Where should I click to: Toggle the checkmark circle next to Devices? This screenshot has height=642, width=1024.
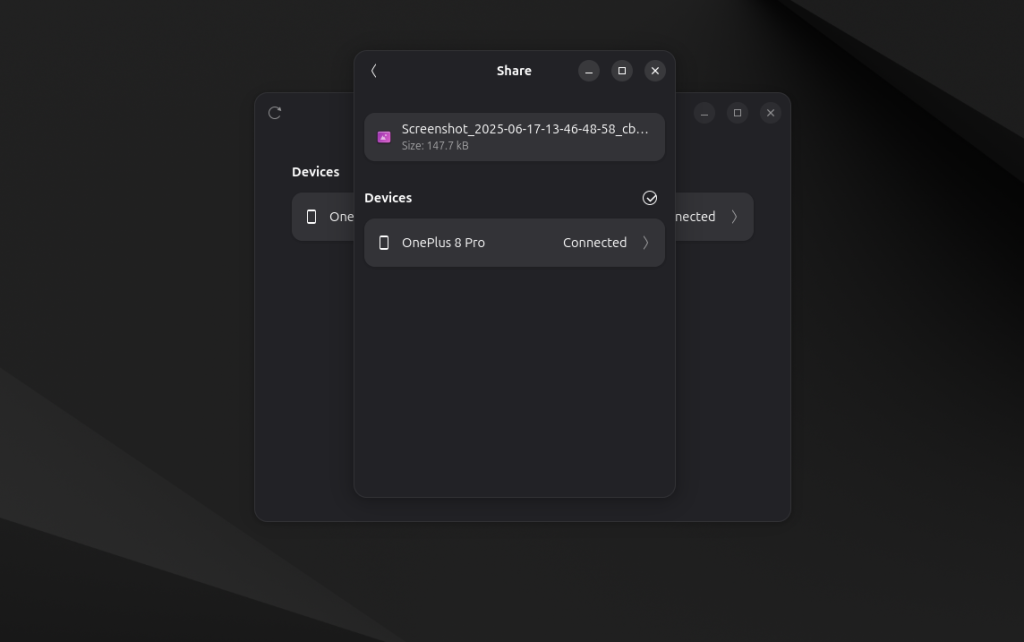[x=650, y=198]
